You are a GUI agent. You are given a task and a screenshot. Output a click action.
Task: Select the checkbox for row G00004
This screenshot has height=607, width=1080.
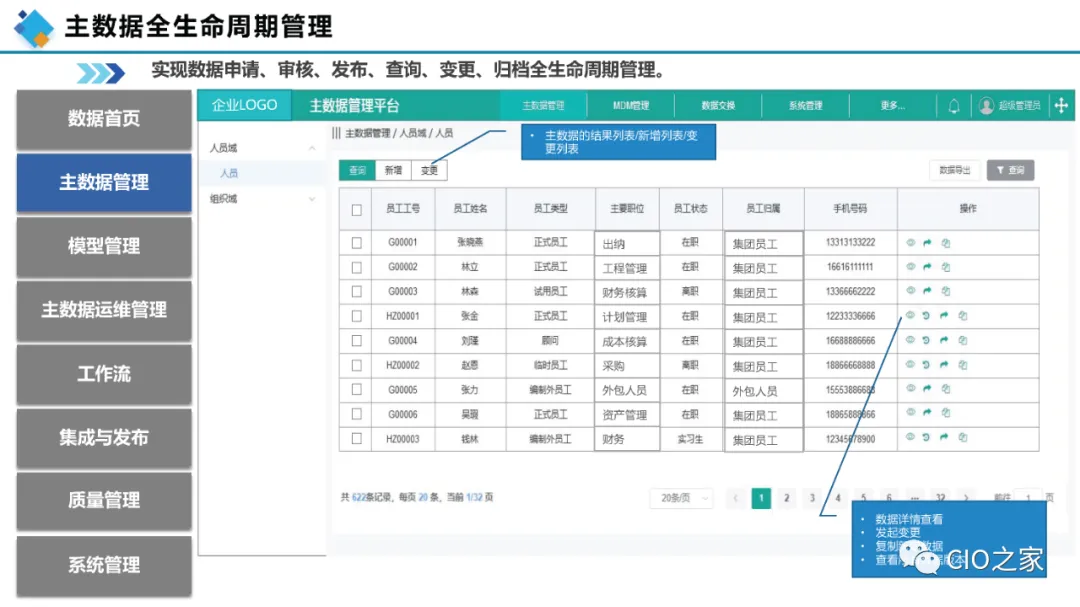[357, 340]
